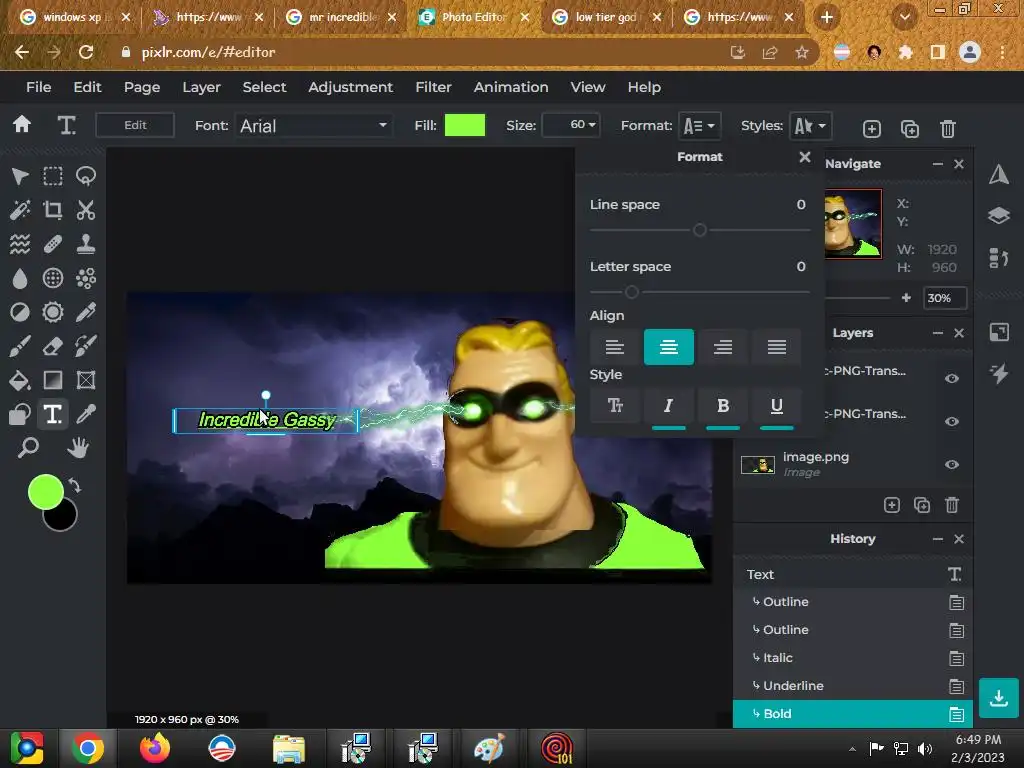
Task: Select the Cutout scissors tool
Action: 86,210
